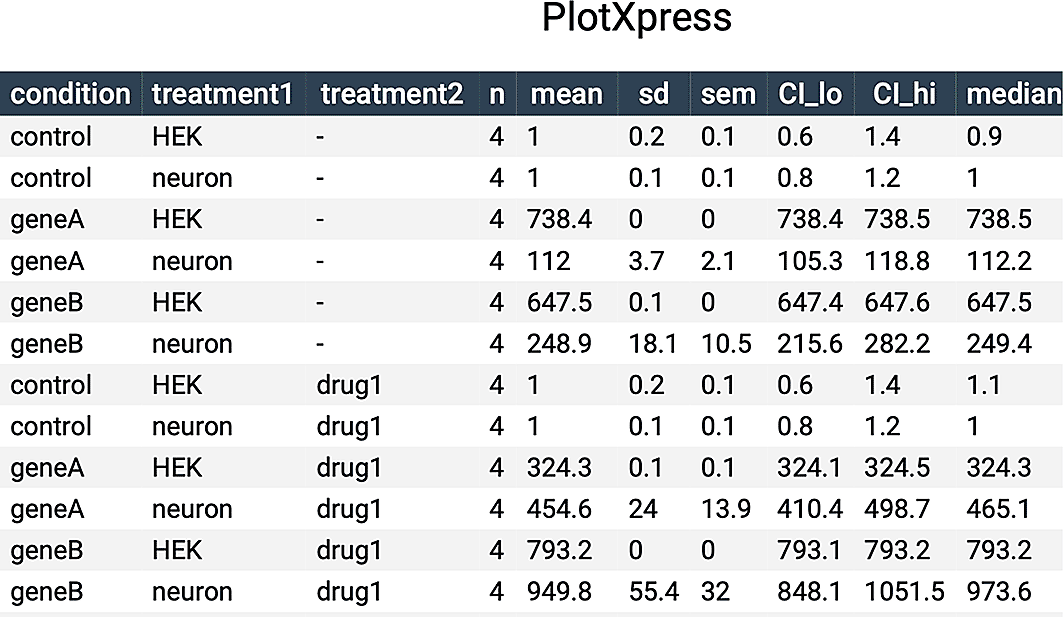Click the sd column header
1063x617 pixels.
[x=654, y=94]
